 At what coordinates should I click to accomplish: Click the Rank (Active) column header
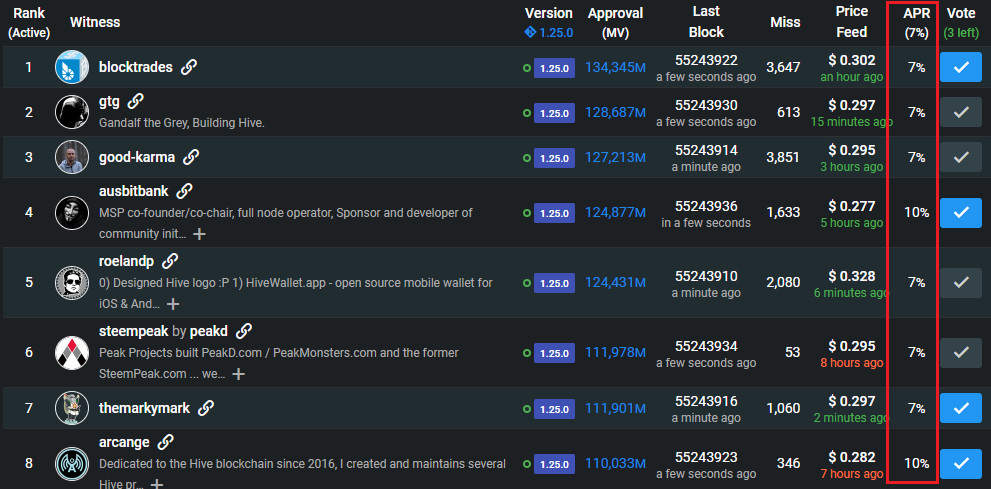29,23
